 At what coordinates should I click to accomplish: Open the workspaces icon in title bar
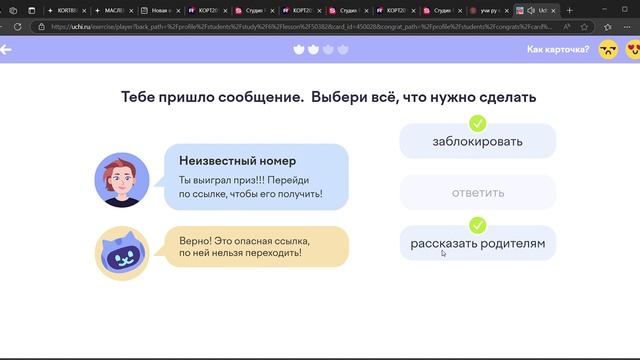(13, 11)
